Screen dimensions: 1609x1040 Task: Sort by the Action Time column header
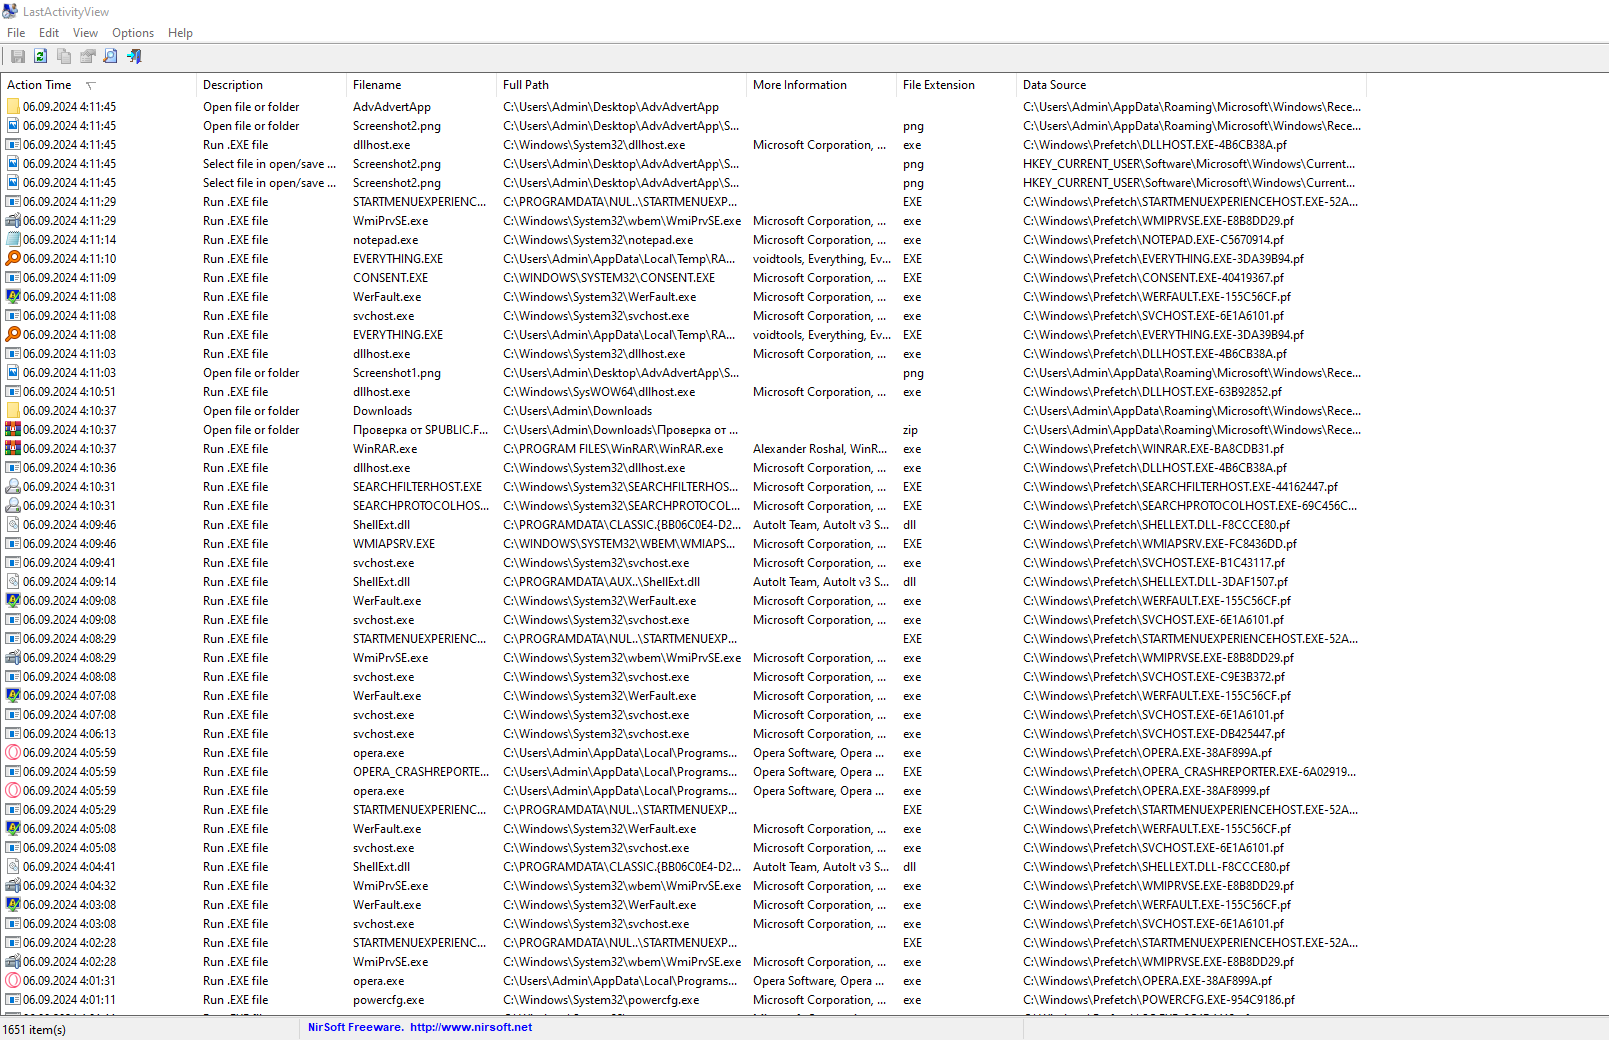98,85
